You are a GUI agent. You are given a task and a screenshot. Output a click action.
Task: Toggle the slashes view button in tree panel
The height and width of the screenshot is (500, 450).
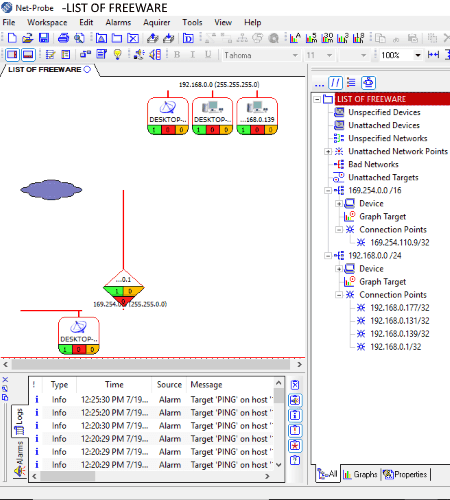pyautogui.click(x=335, y=83)
